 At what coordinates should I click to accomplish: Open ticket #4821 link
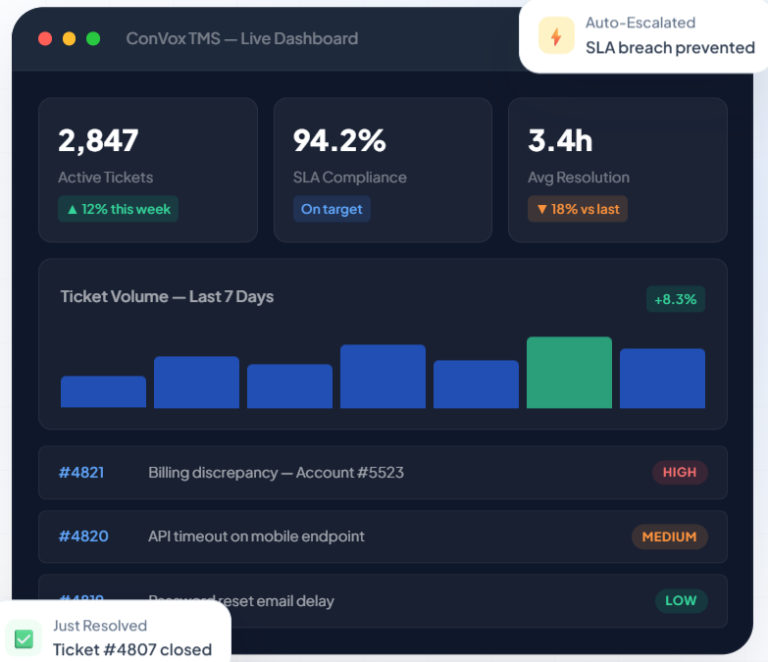(x=81, y=473)
